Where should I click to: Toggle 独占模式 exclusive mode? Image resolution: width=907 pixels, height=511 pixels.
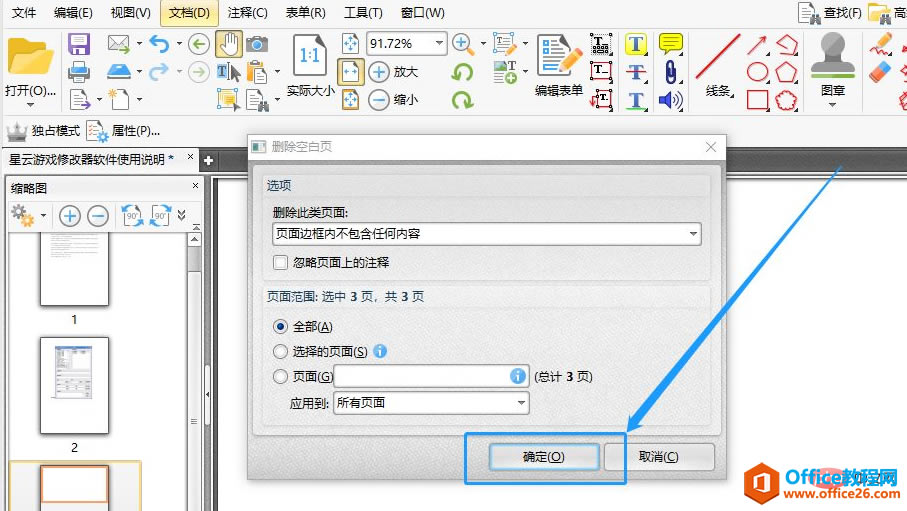(x=43, y=131)
